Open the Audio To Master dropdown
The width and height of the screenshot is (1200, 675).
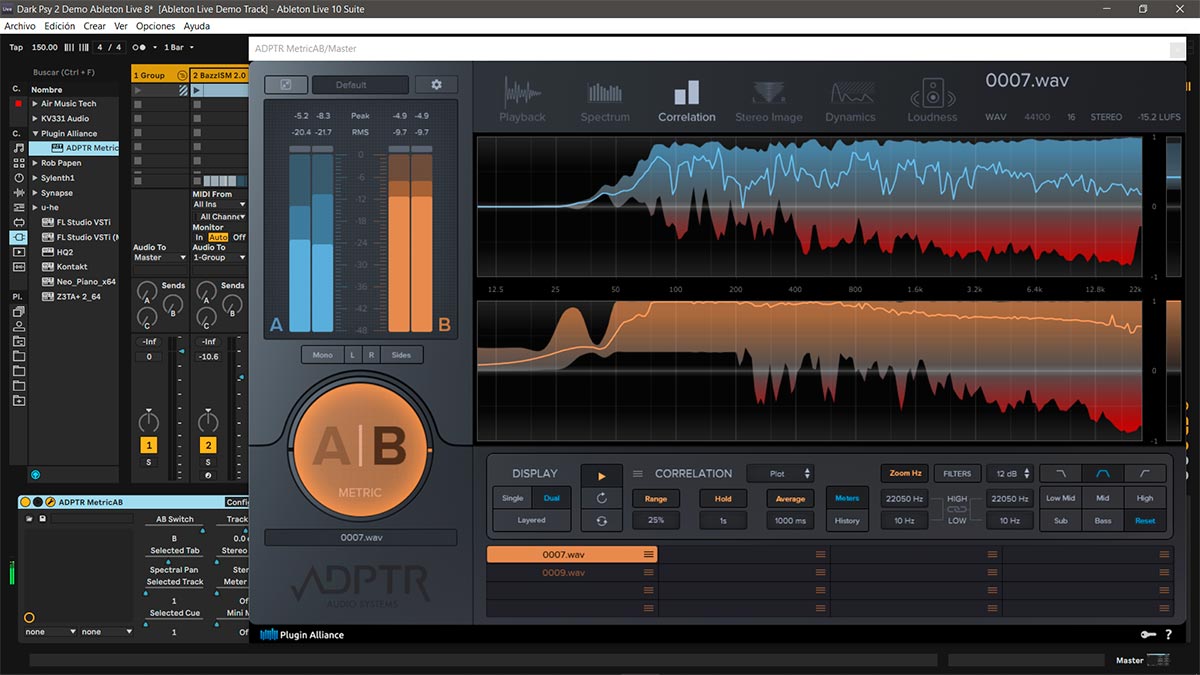pos(160,258)
